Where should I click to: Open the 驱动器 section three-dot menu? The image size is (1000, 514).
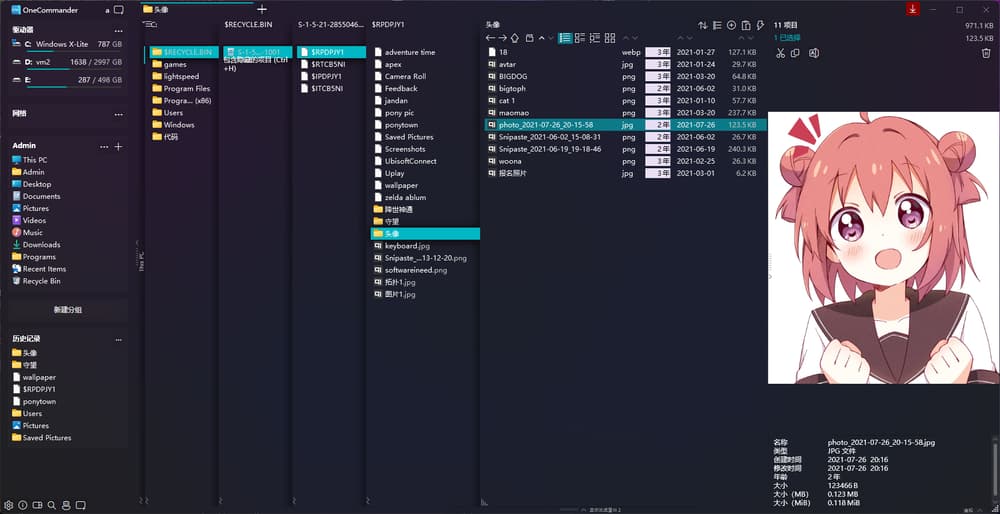tap(119, 30)
